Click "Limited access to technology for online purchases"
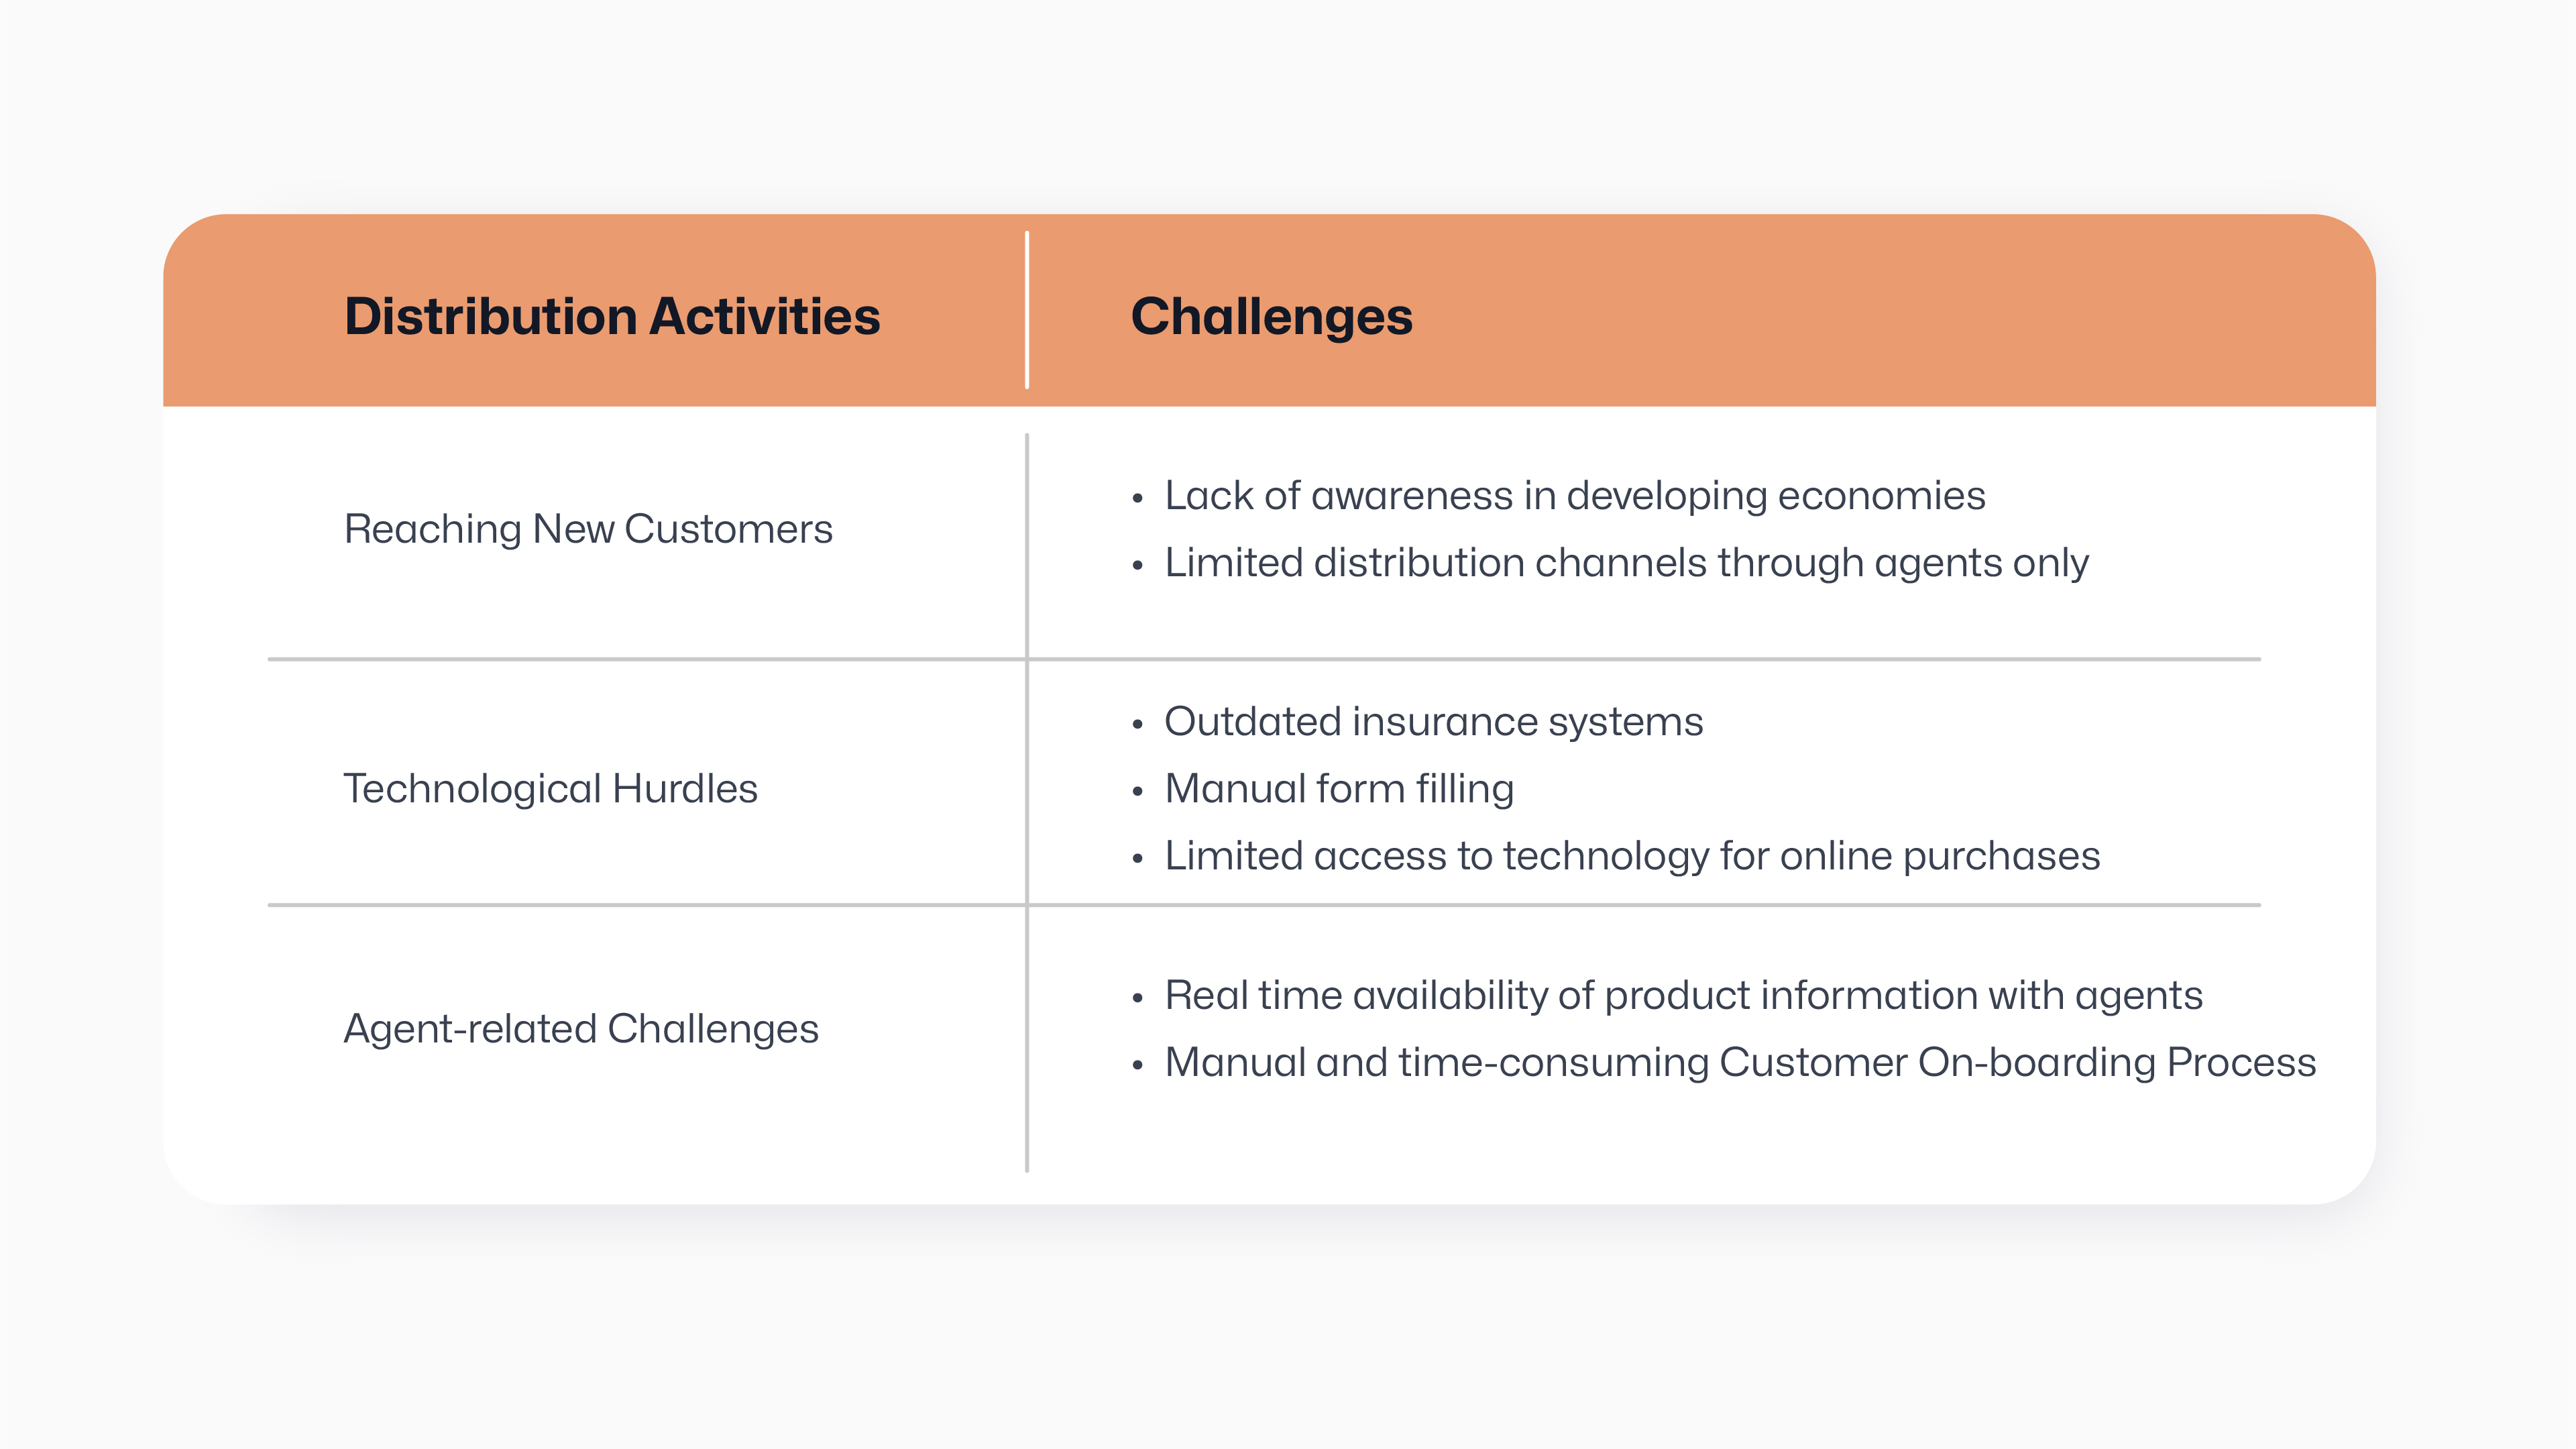The height and width of the screenshot is (1449, 2576). pos(1632,856)
